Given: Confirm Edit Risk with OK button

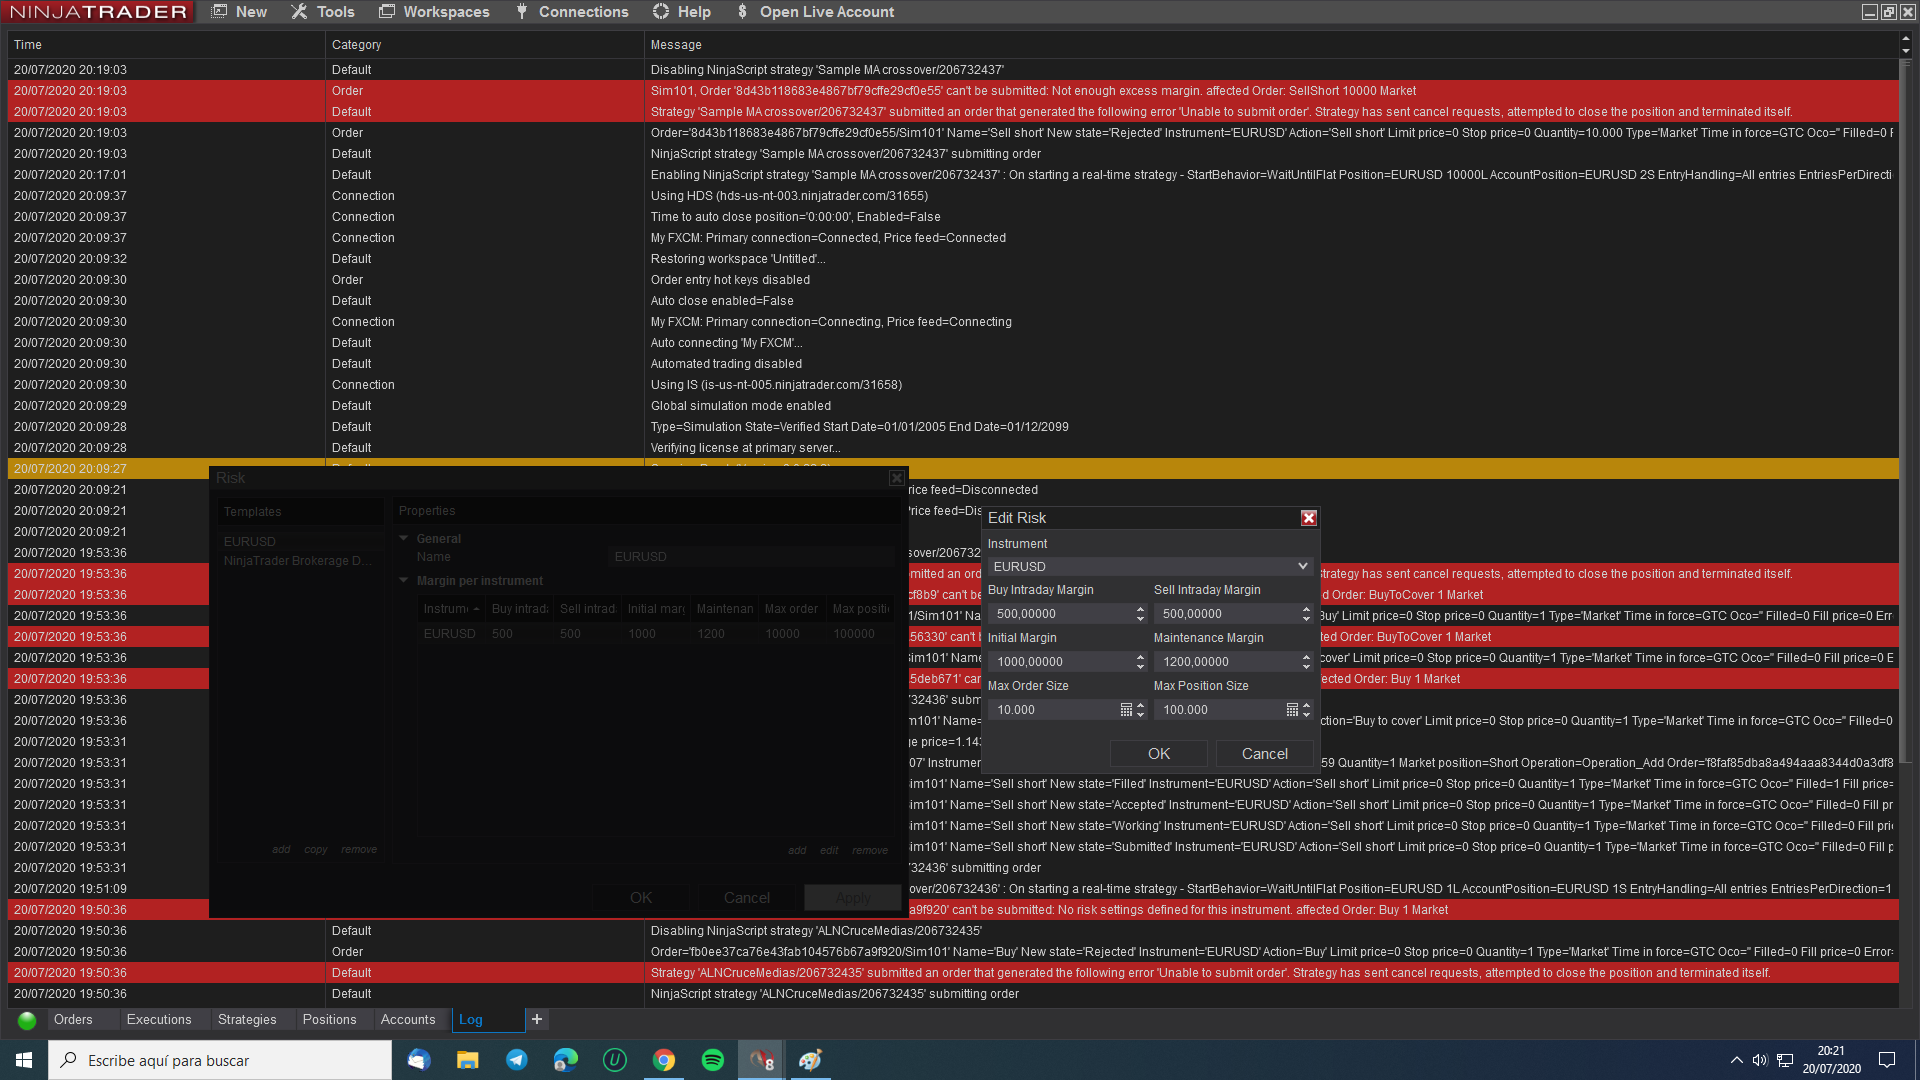Looking at the screenshot, I should [1158, 754].
